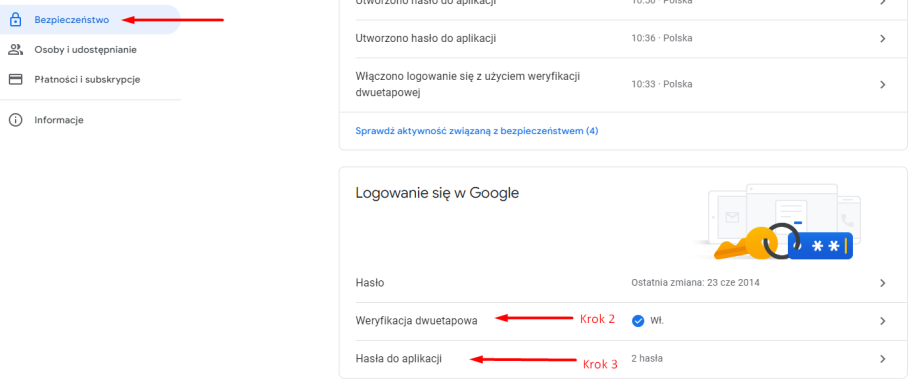Select the Weryfikacja dwuetapowa label
The height and width of the screenshot is (386, 920).
(417, 321)
